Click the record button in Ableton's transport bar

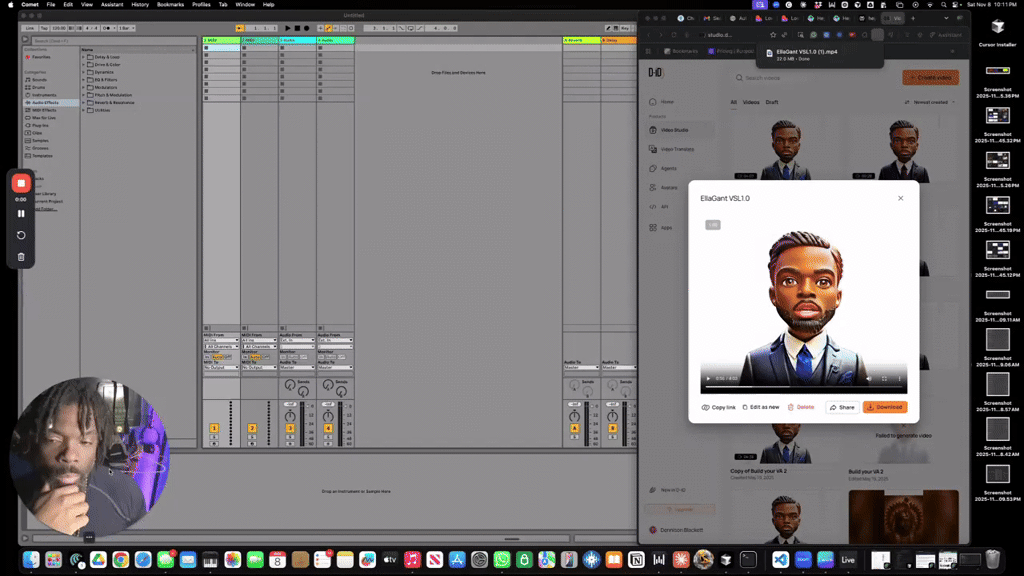[x=307, y=28]
